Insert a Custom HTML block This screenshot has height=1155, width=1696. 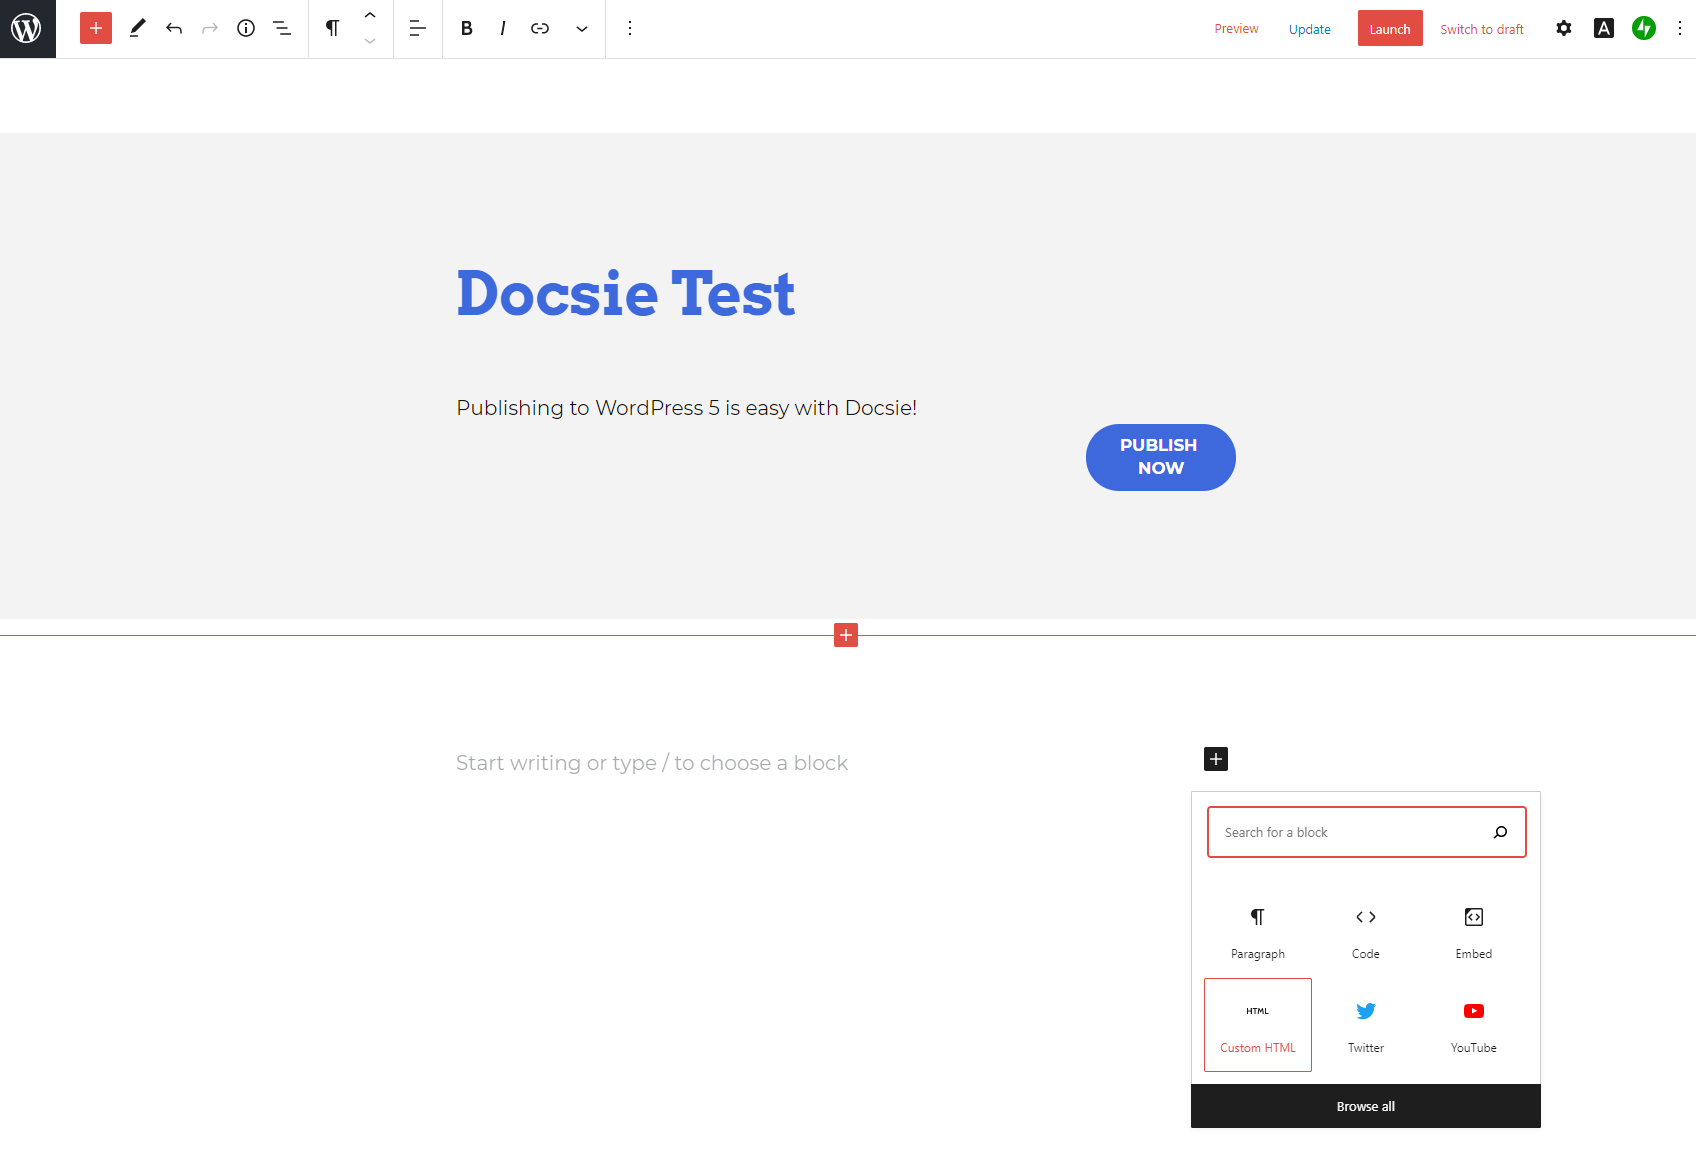coord(1258,1025)
